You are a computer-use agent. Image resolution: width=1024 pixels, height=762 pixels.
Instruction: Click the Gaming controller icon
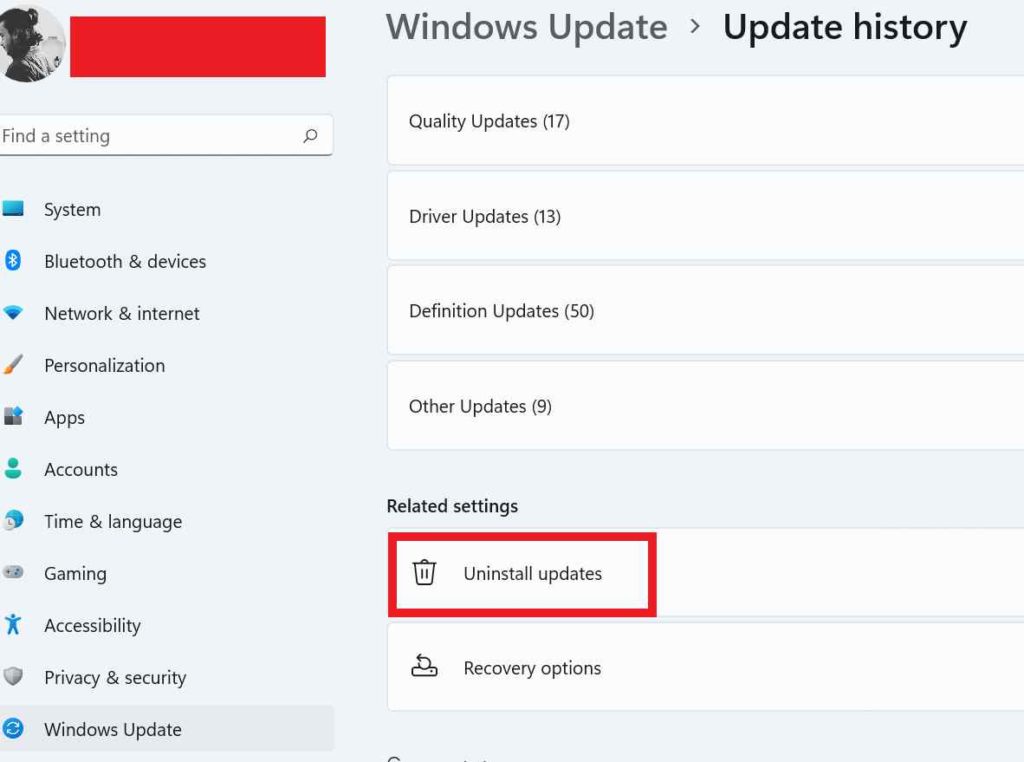pyautogui.click(x=12, y=572)
